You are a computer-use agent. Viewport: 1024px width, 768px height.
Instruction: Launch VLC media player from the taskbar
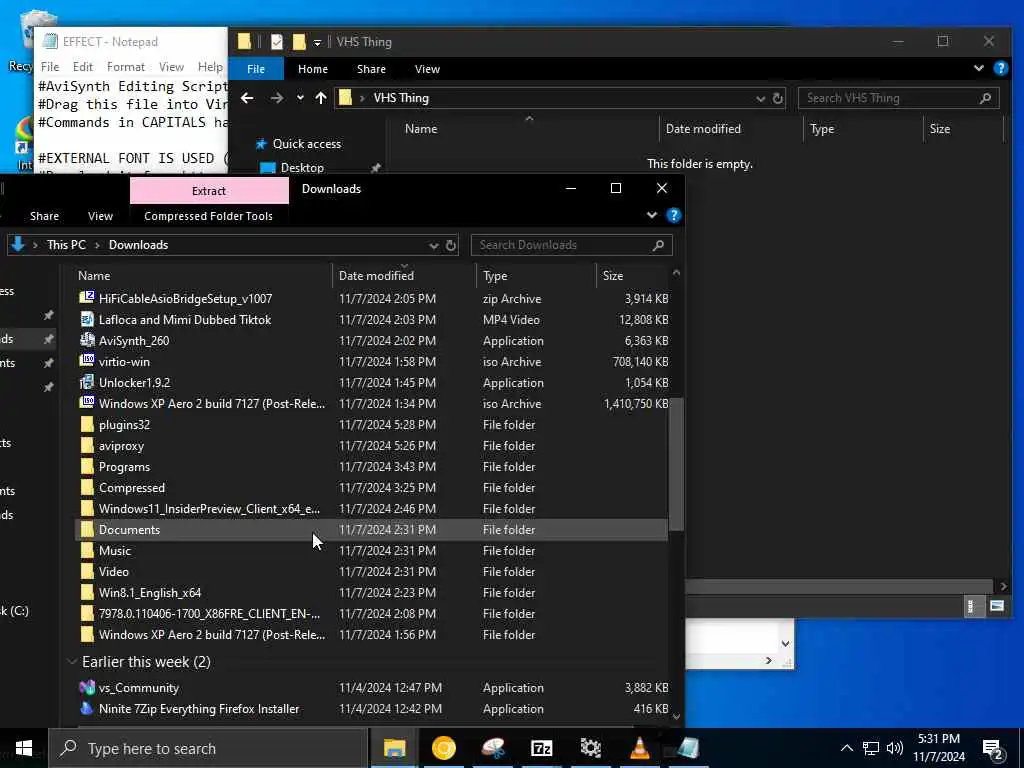pos(639,748)
